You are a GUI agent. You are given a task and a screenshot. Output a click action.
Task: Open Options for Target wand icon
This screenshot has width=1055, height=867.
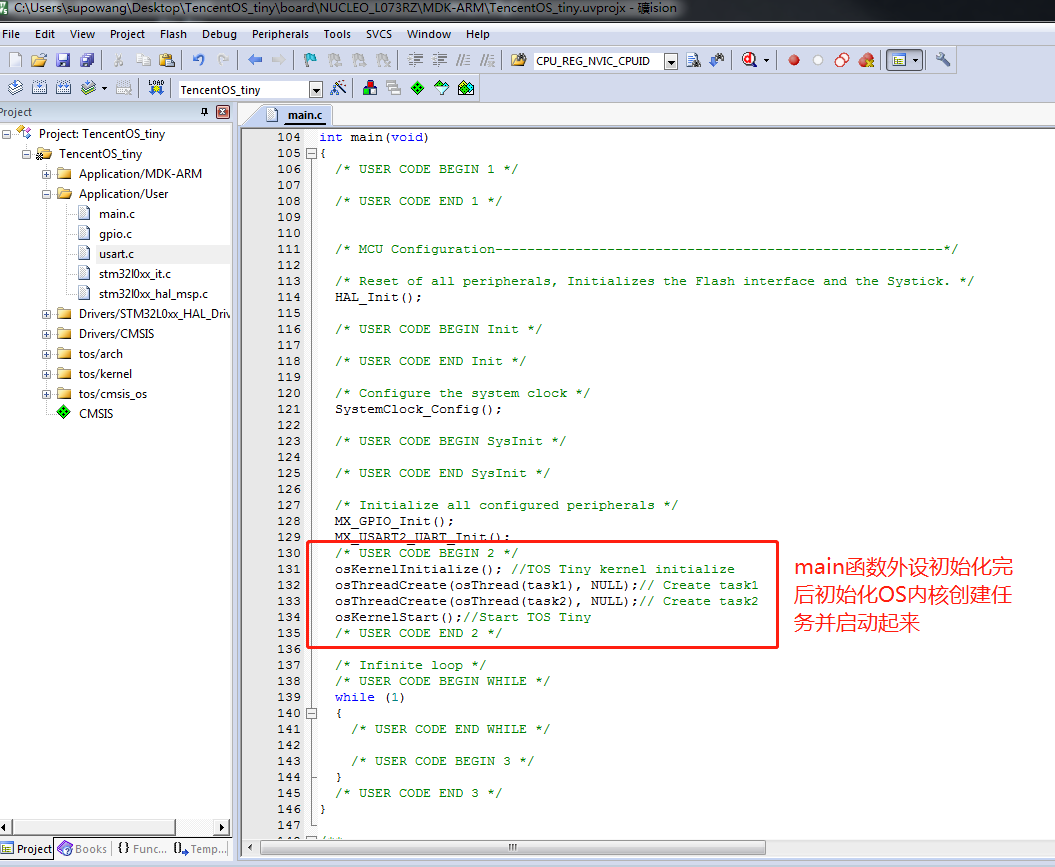[x=339, y=88]
